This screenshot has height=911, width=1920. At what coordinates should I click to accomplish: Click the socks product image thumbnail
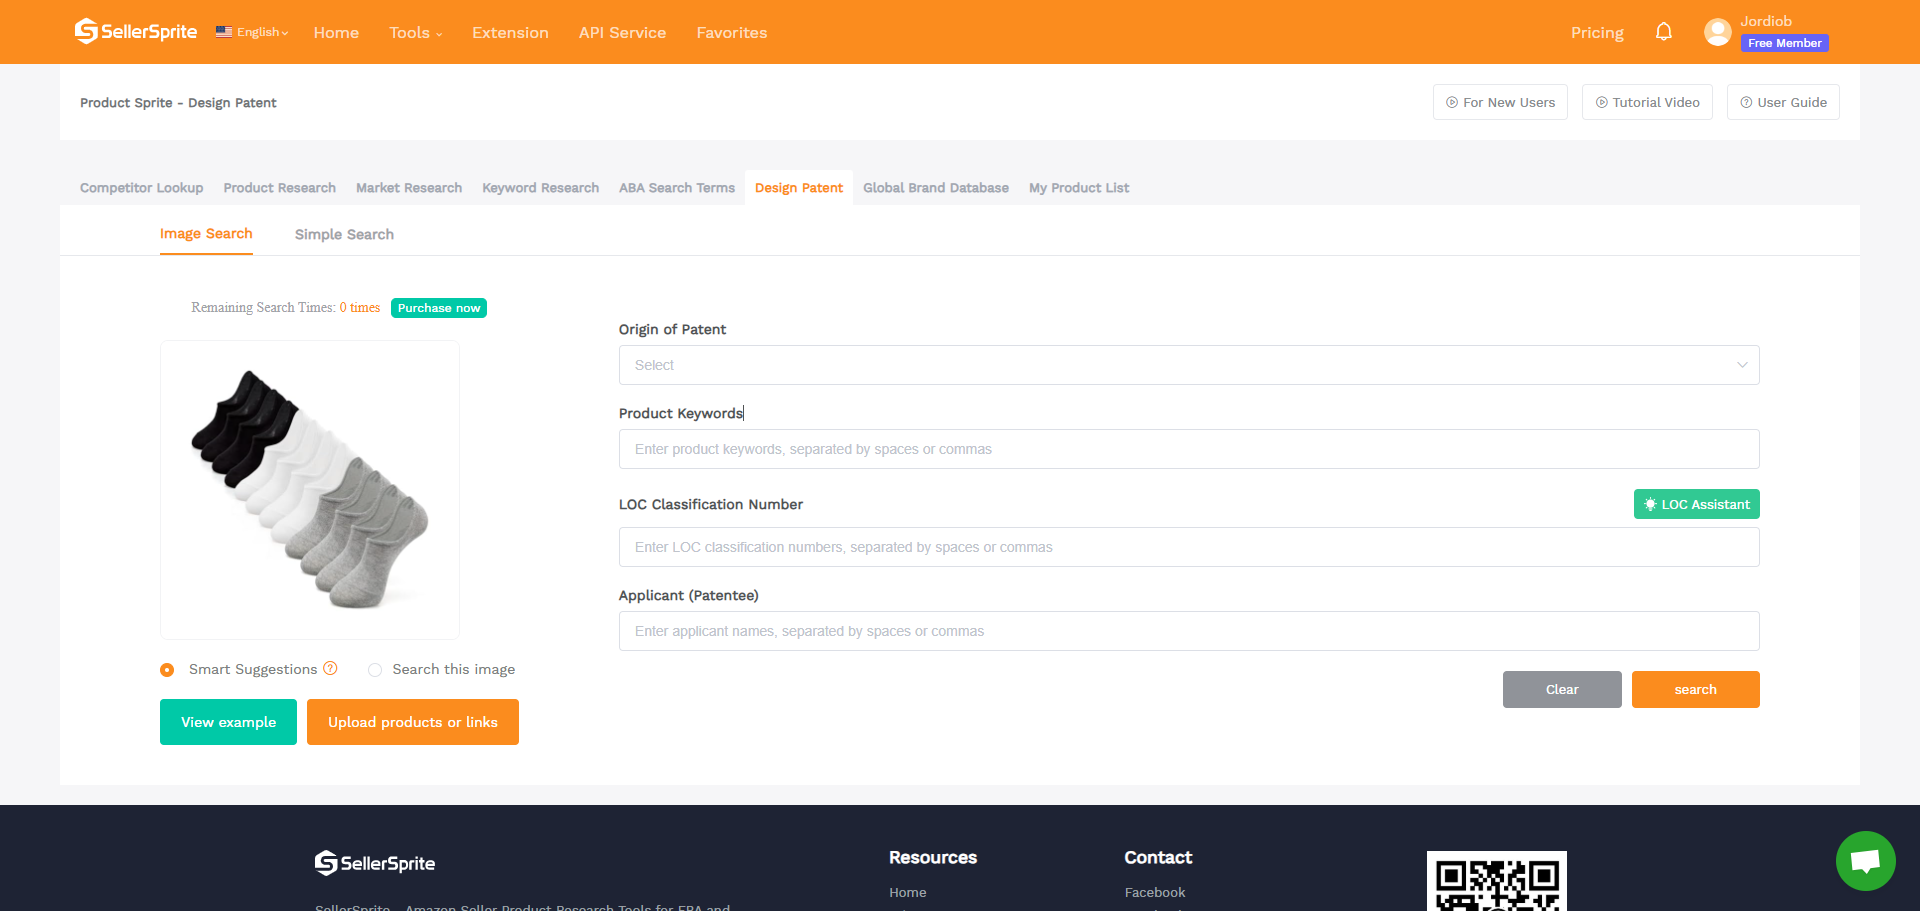310,490
